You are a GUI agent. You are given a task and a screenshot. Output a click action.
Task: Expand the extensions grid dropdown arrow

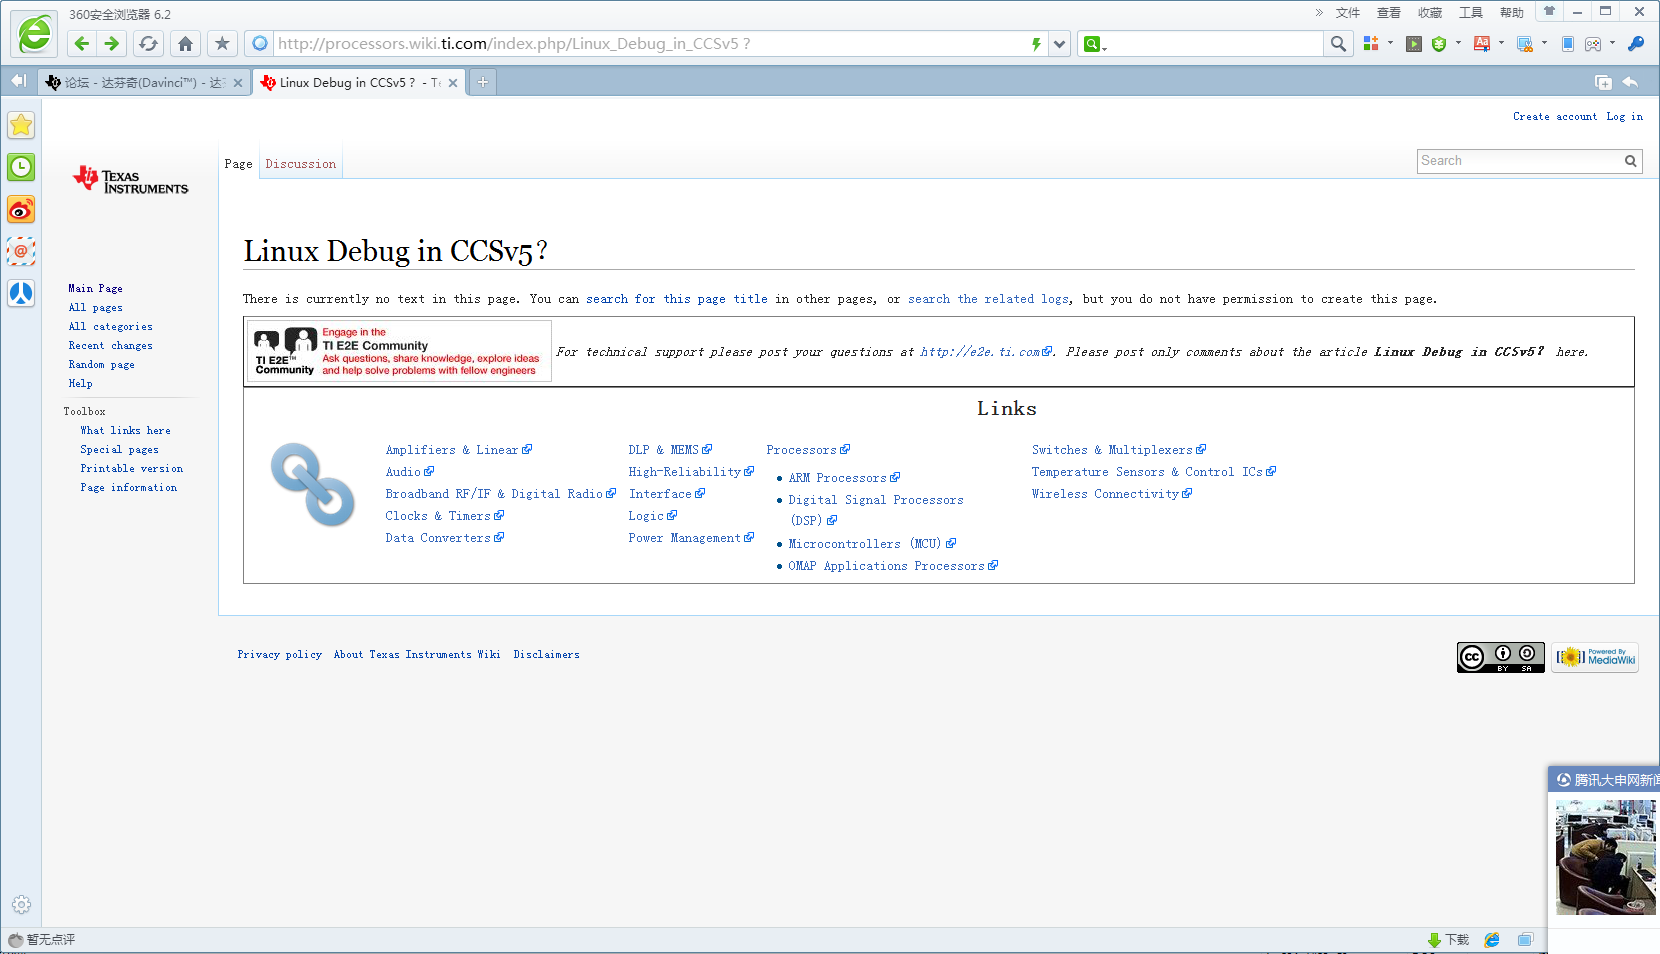(x=1390, y=43)
